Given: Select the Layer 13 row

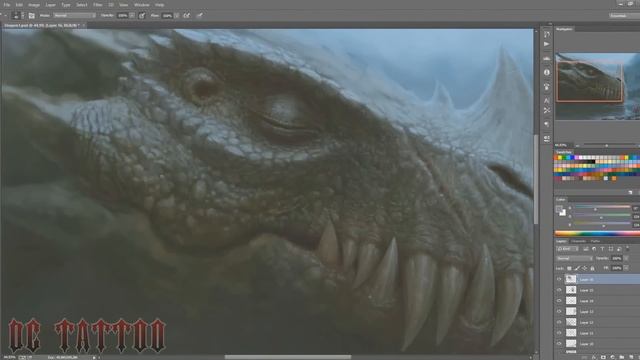Looking at the screenshot, I should click(598, 311).
